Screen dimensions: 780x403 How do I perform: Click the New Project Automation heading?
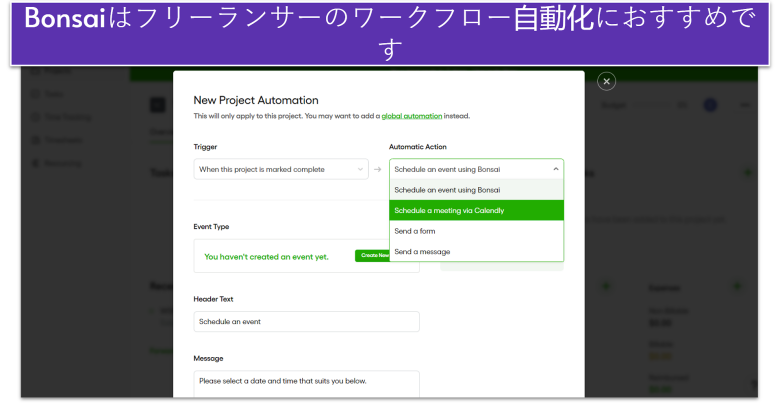point(256,100)
